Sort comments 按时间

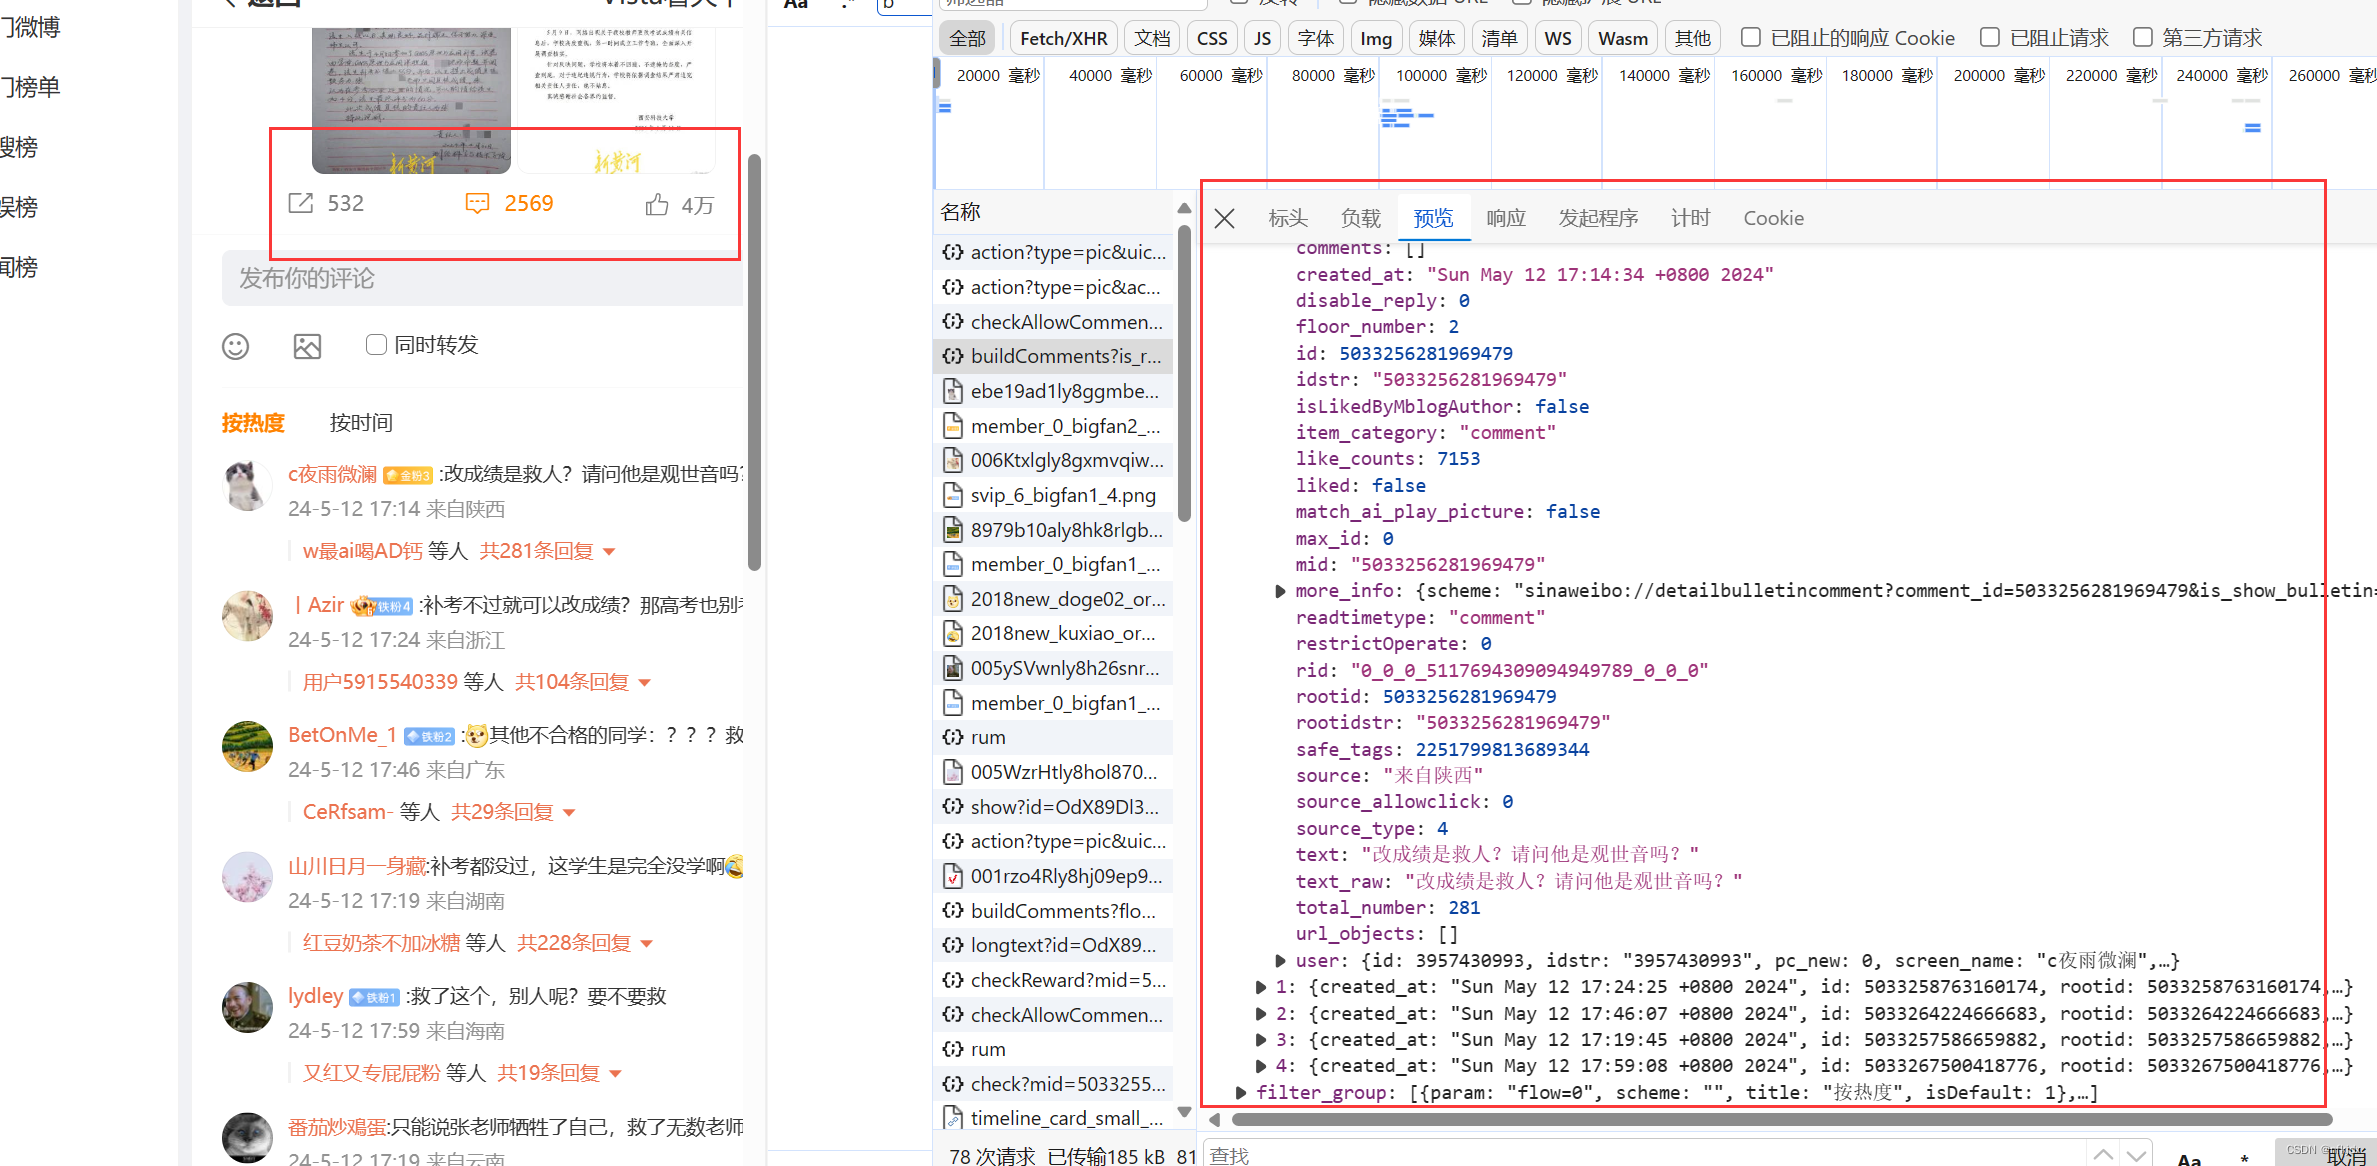pyautogui.click(x=361, y=423)
